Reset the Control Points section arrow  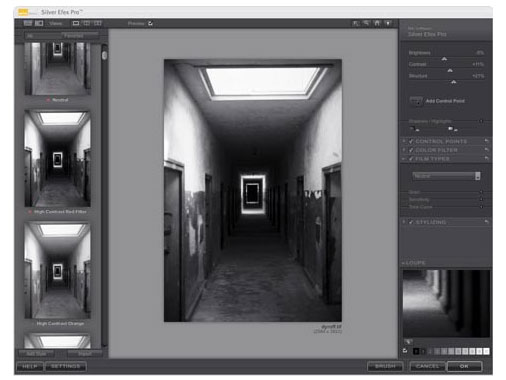(x=486, y=141)
